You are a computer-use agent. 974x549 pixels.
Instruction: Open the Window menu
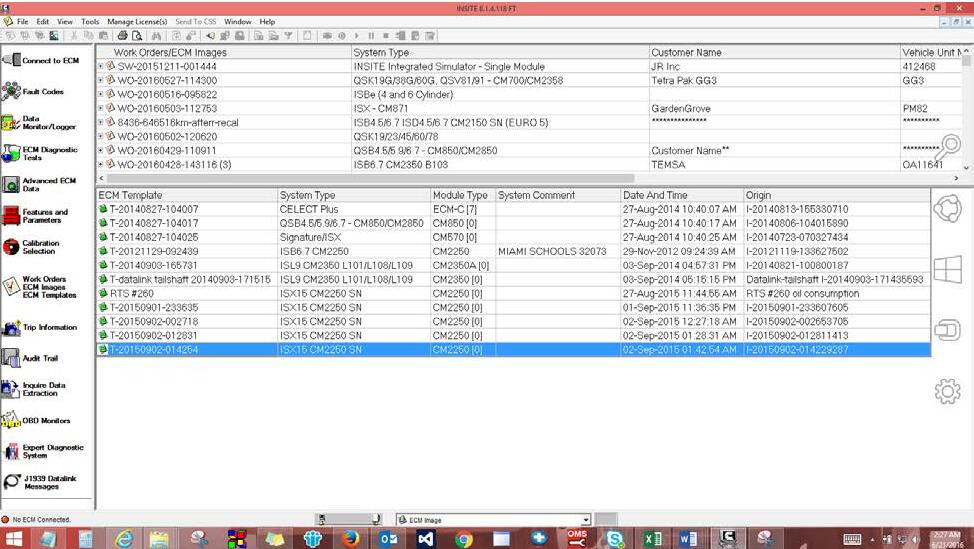238,21
